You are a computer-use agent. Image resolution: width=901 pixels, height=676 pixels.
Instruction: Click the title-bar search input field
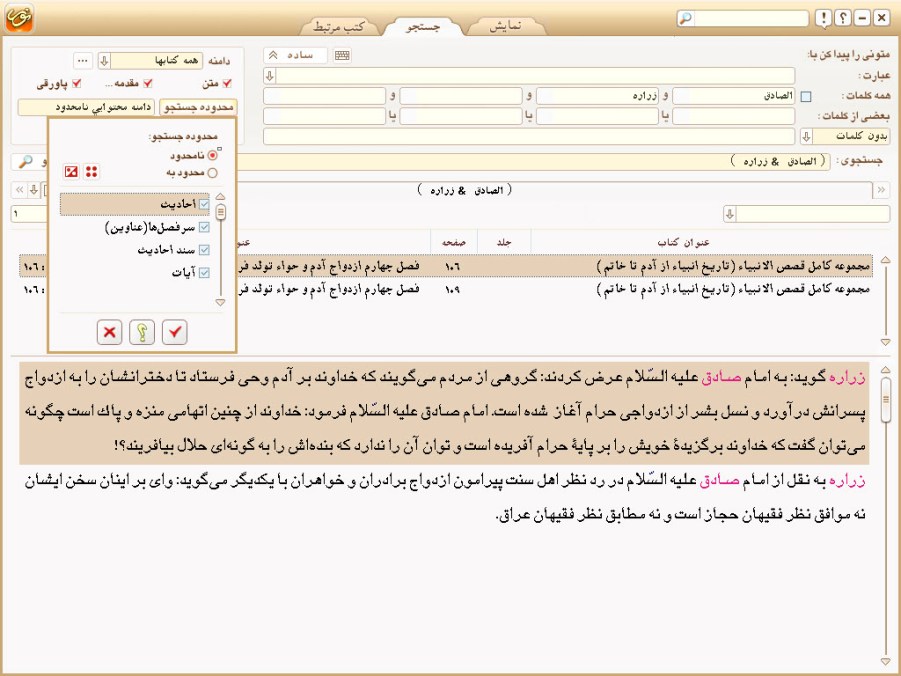pyautogui.click(x=751, y=18)
